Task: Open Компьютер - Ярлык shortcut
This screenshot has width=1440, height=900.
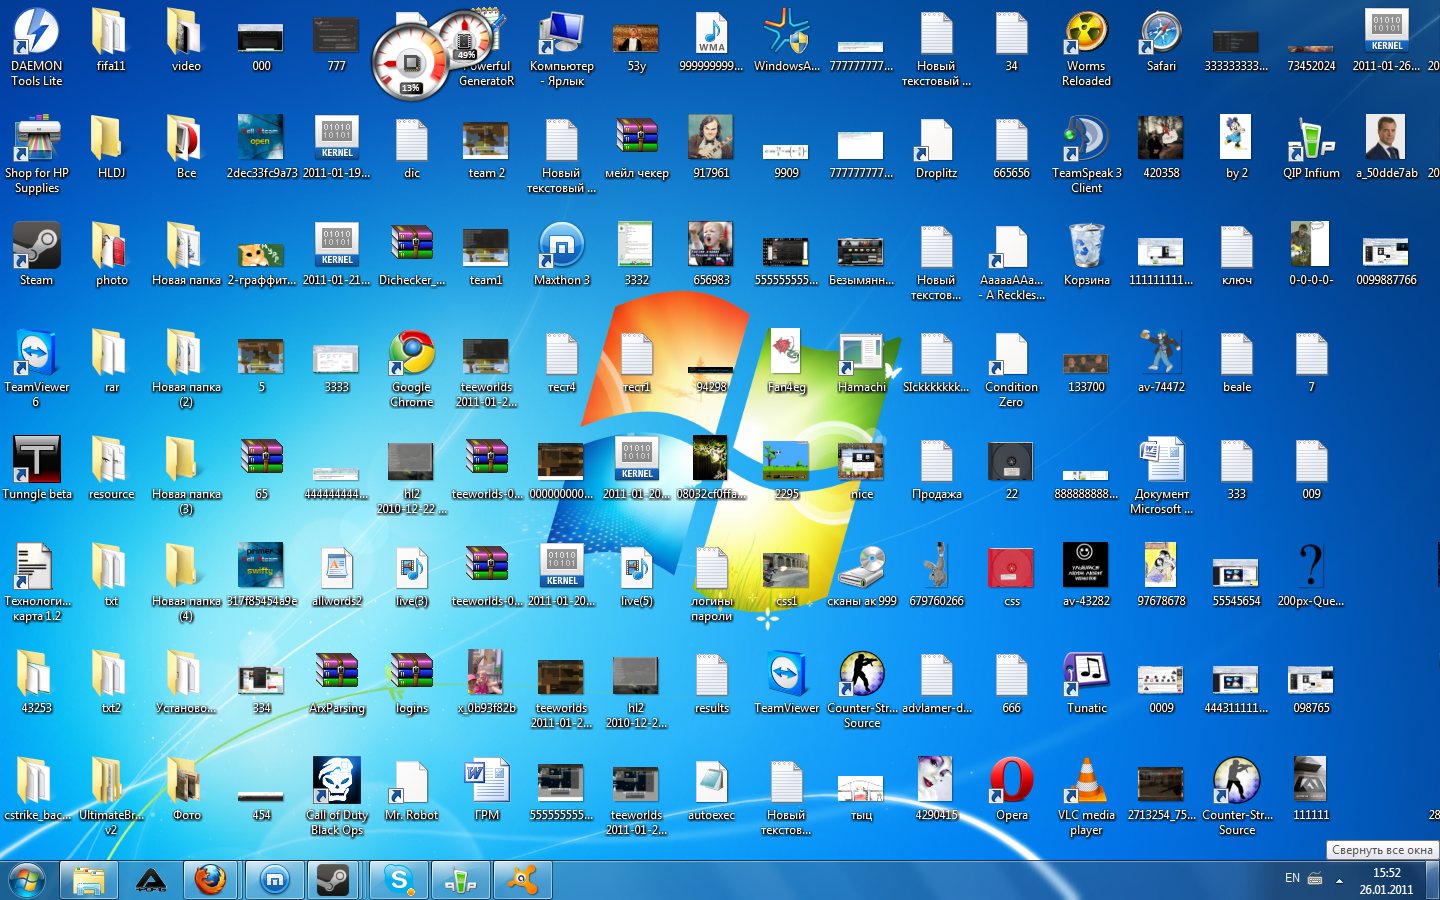Action: [562, 47]
